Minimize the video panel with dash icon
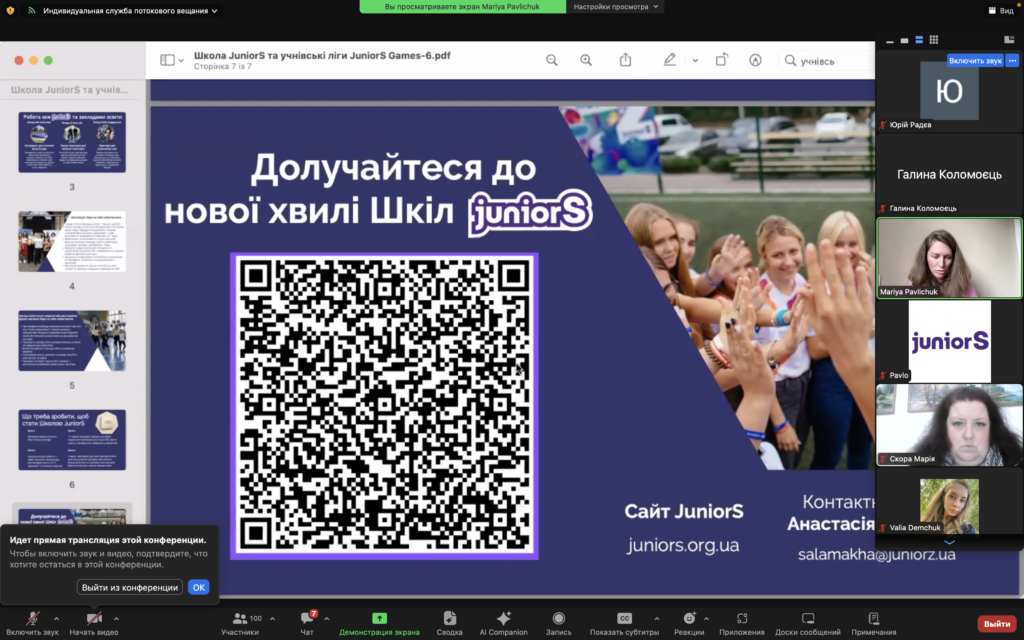Image resolution: width=1024 pixels, height=640 pixels. pos(889,40)
